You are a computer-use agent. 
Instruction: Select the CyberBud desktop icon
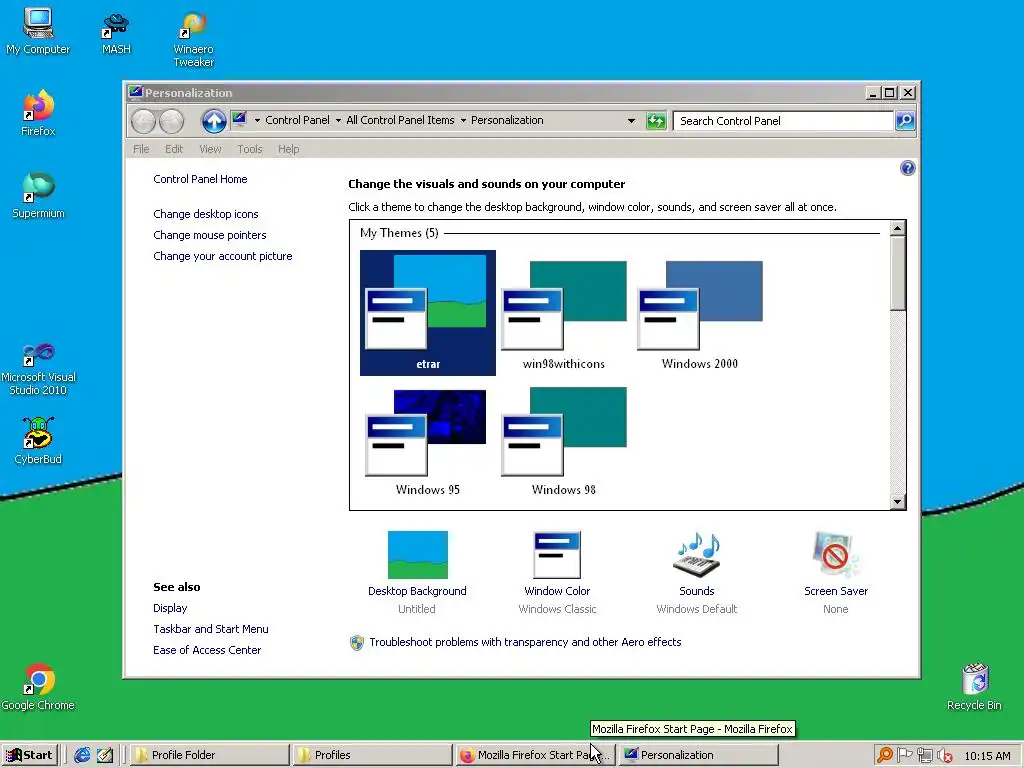pyautogui.click(x=38, y=441)
